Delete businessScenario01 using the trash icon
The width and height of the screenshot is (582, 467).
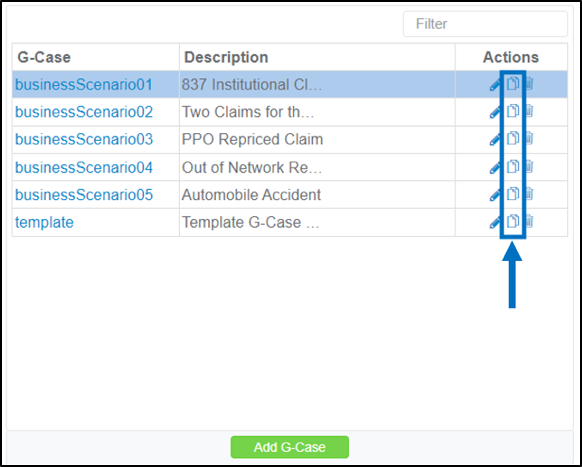(x=529, y=84)
